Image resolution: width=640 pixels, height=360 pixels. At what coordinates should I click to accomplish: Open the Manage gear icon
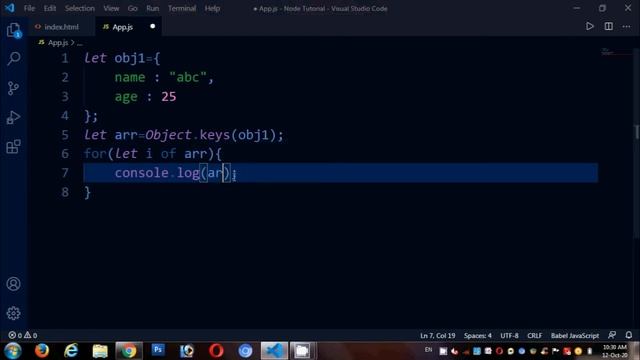click(x=13, y=313)
